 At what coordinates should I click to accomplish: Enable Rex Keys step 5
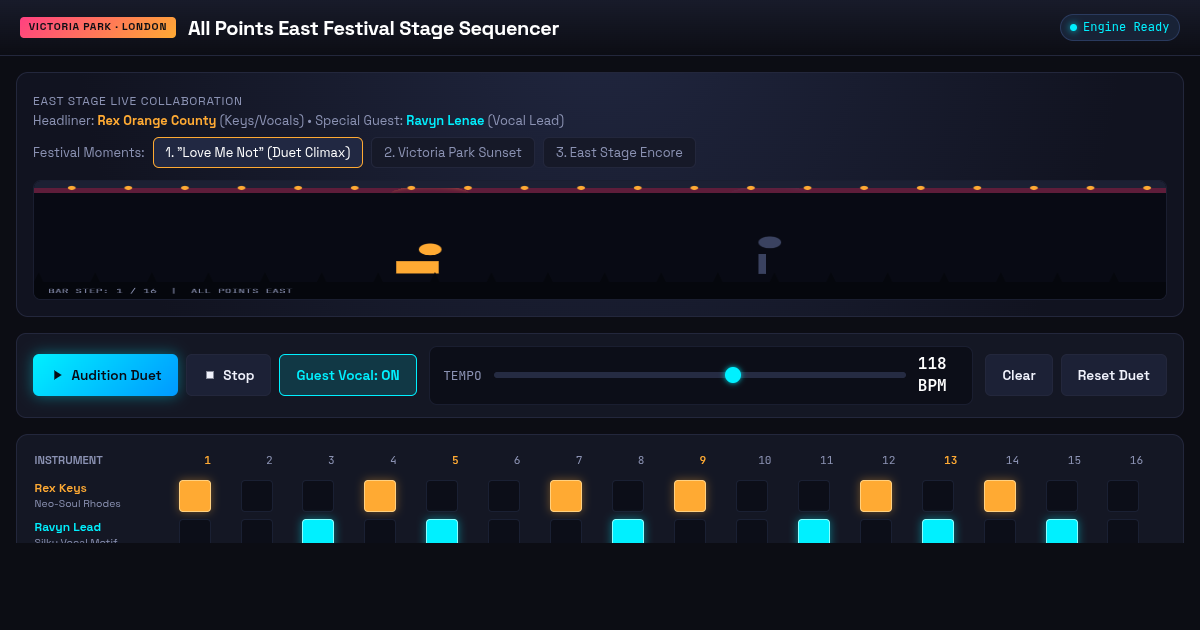click(442, 496)
